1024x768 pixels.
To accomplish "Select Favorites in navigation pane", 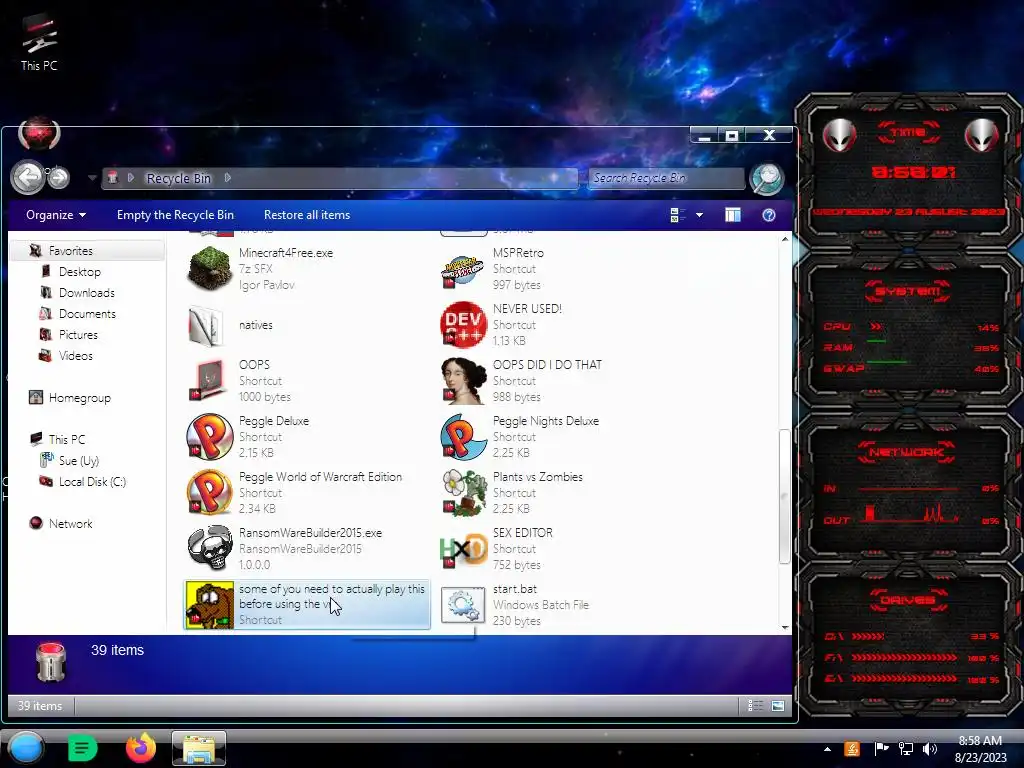I will click(x=71, y=251).
